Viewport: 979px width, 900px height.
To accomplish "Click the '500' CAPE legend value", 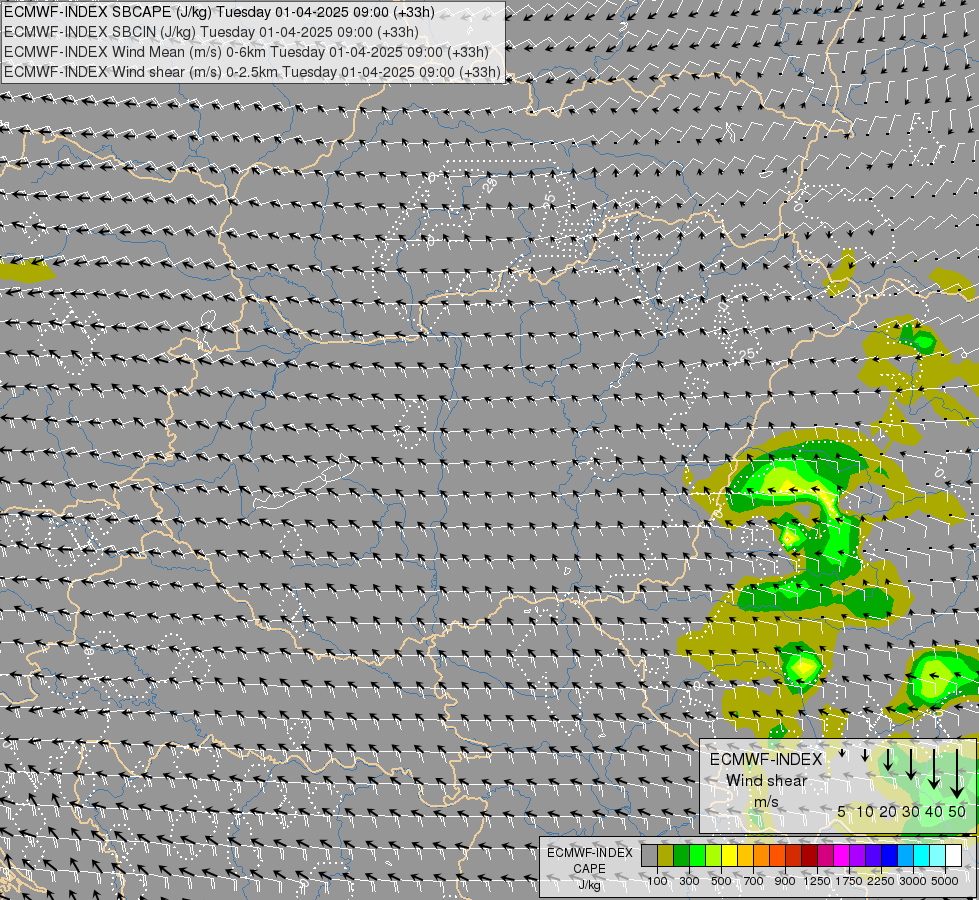I will click(721, 881).
